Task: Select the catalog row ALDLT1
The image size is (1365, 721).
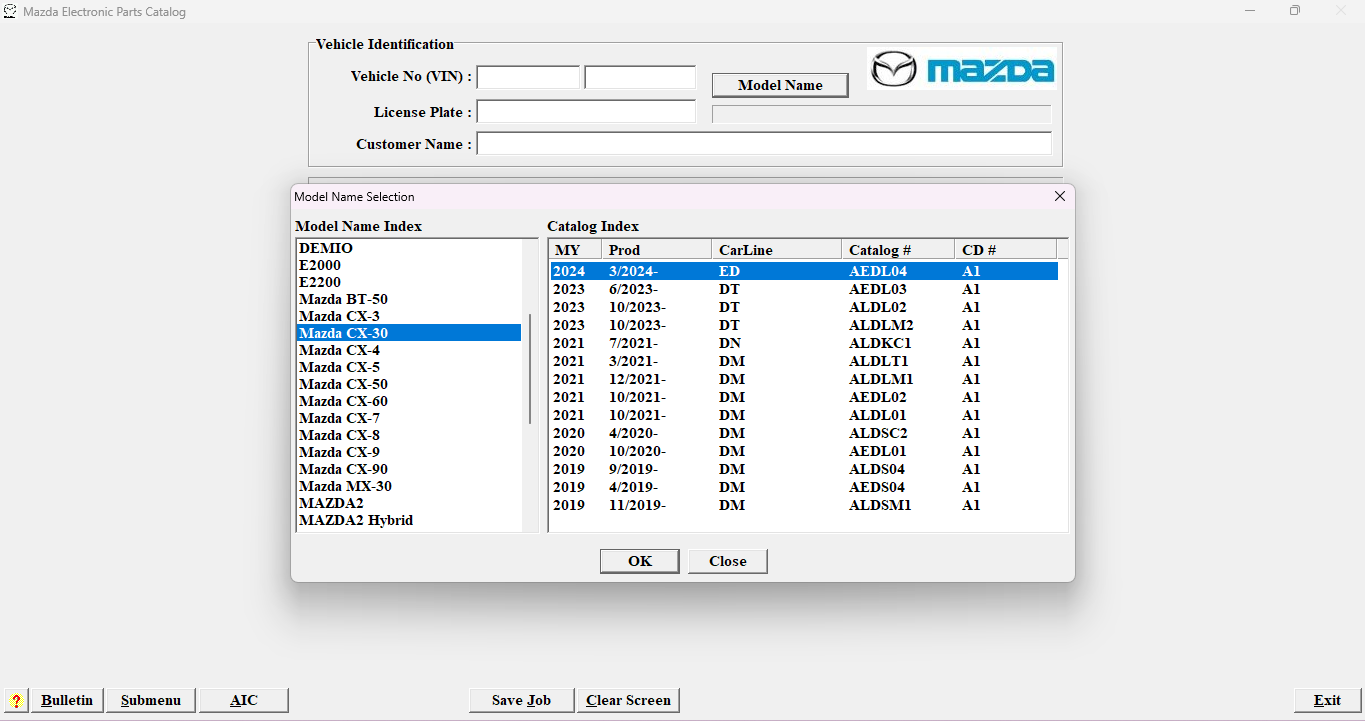Action: (x=804, y=361)
